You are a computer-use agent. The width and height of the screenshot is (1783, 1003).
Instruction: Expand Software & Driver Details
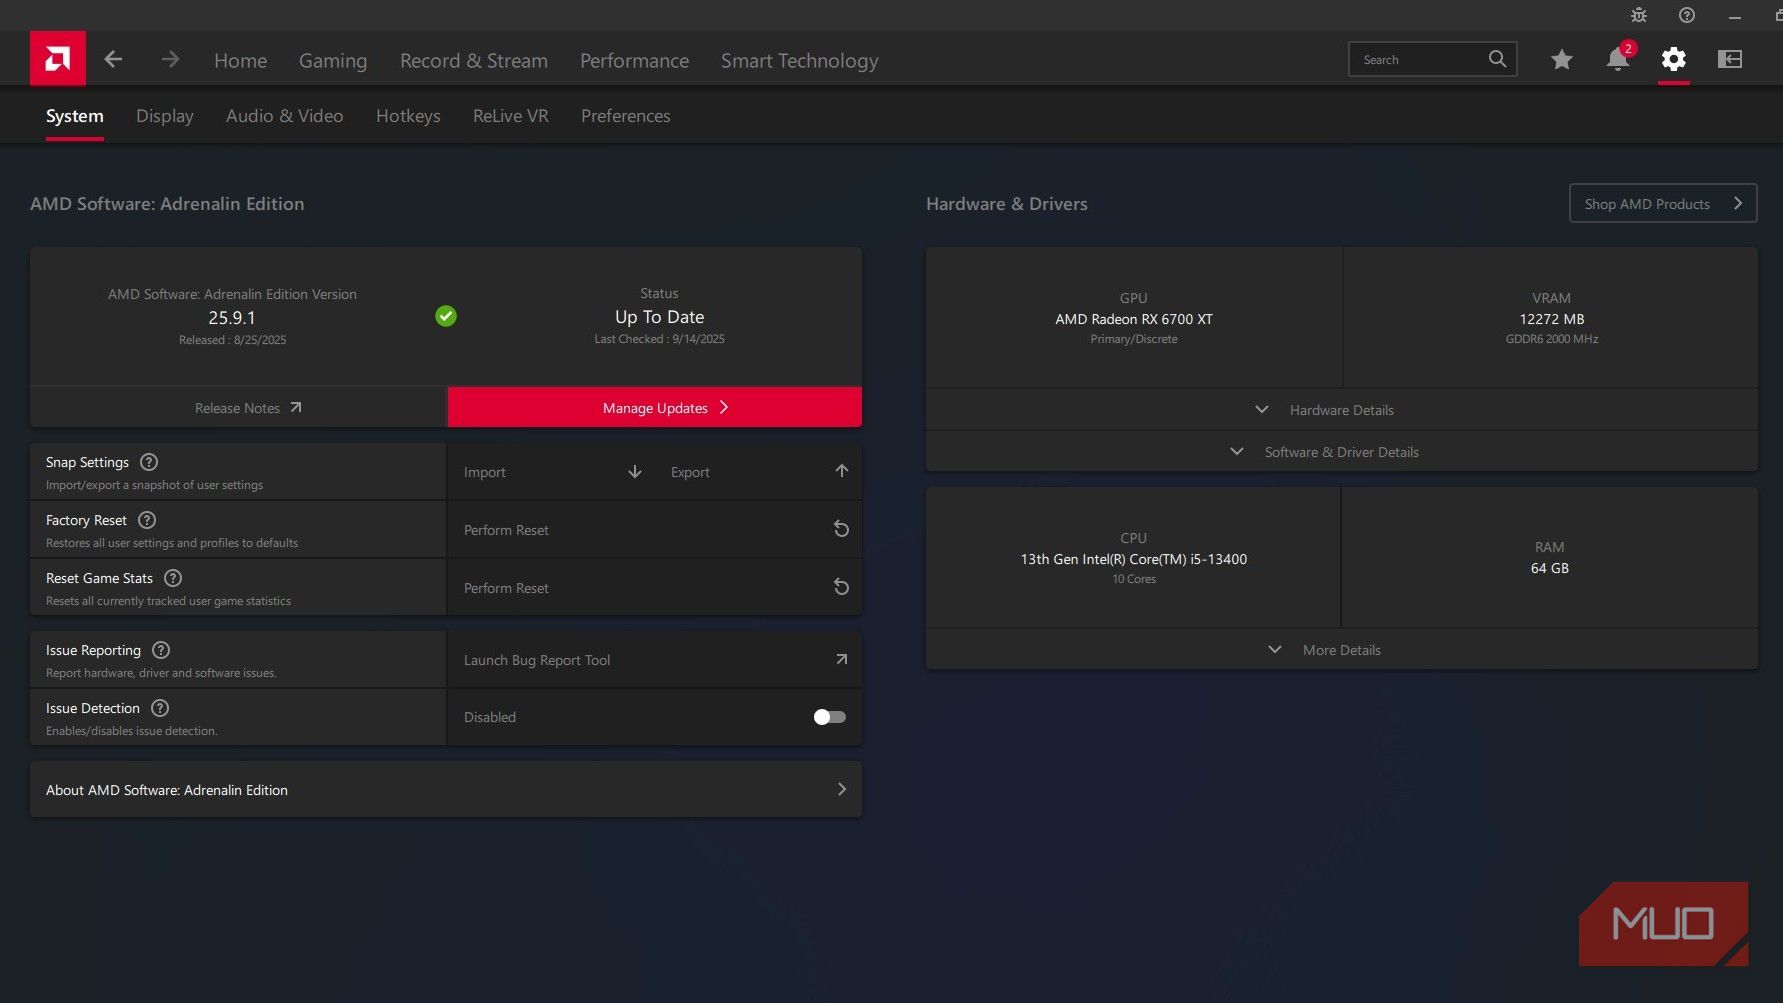[x=1340, y=452]
